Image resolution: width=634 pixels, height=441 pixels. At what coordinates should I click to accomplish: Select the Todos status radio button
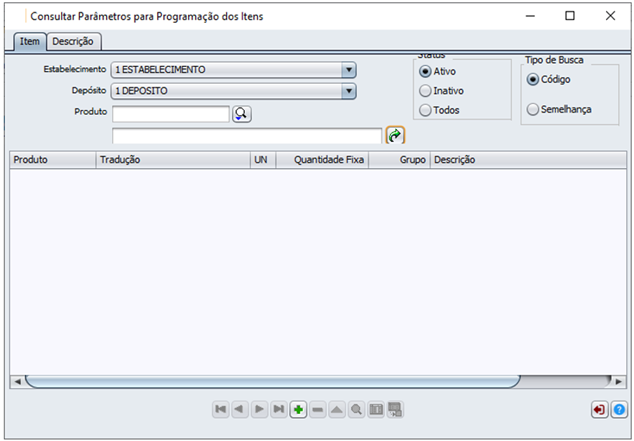(426, 110)
